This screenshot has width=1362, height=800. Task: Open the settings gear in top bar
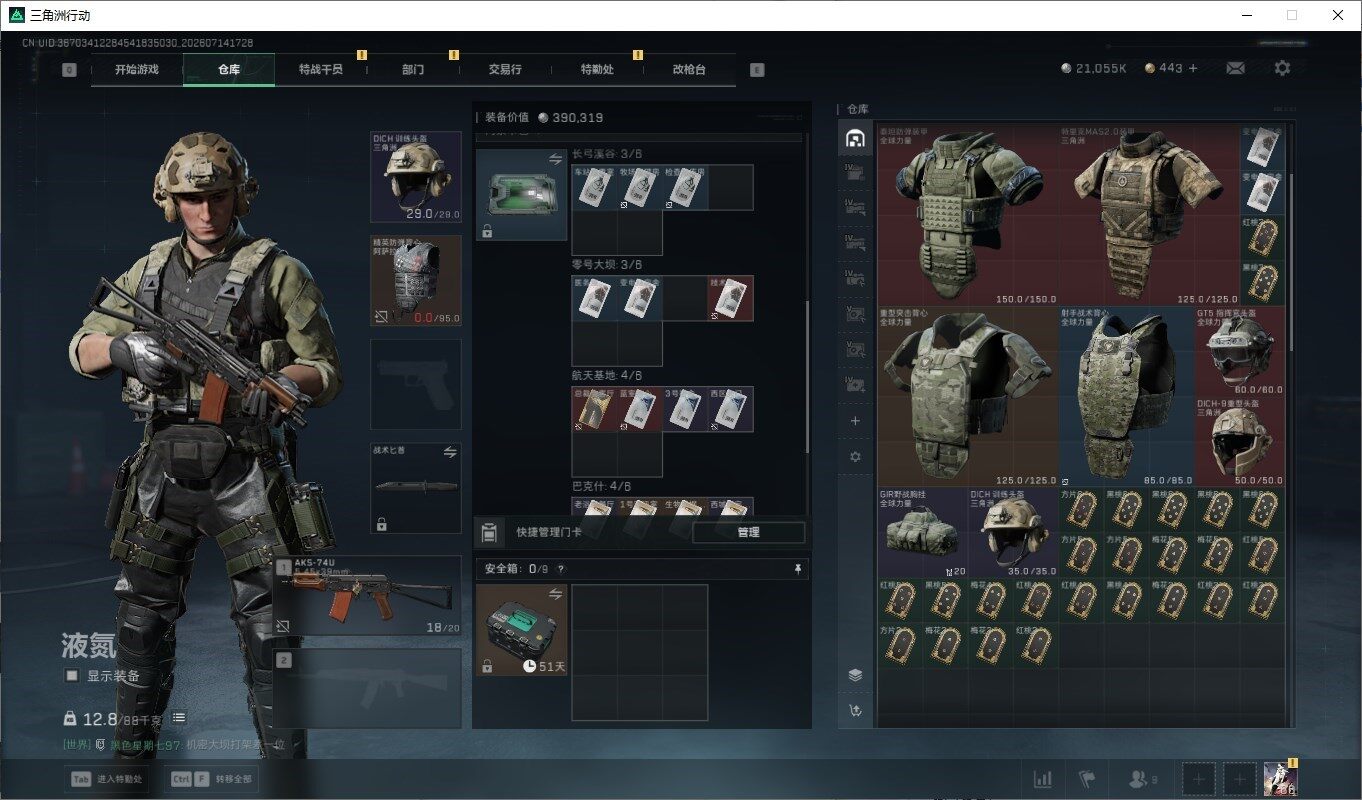click(1282, 68)
